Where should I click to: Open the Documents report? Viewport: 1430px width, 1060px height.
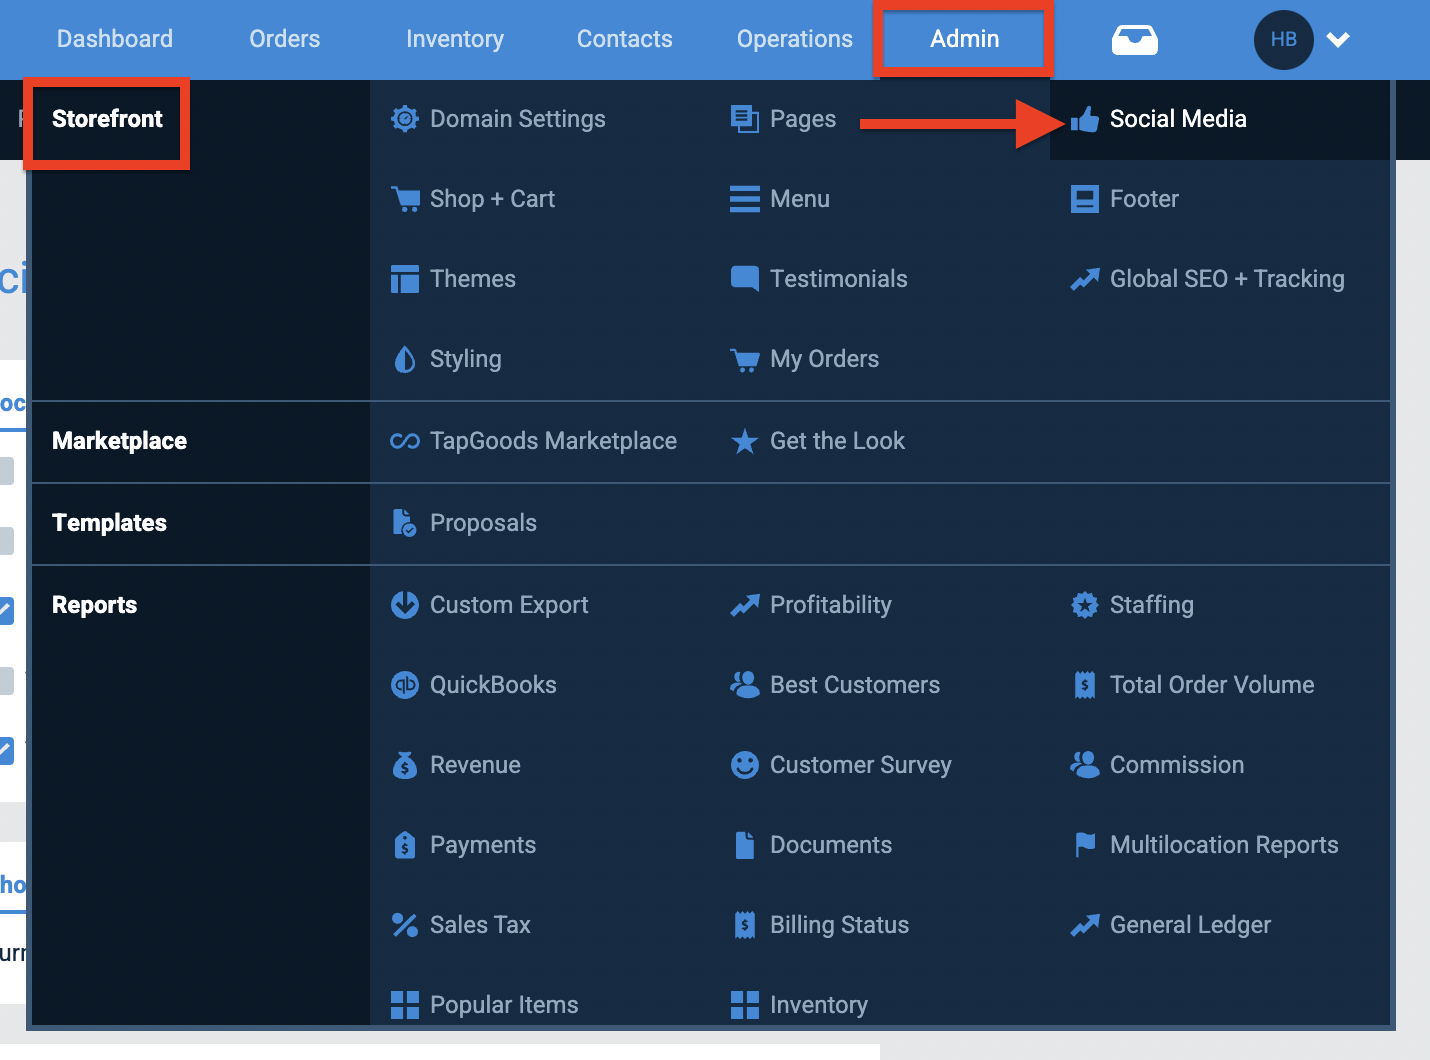(x=830, y=845)
